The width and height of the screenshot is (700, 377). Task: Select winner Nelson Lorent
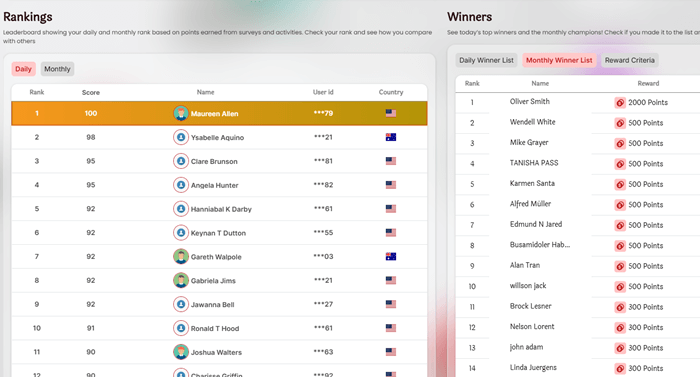point(532,327)
